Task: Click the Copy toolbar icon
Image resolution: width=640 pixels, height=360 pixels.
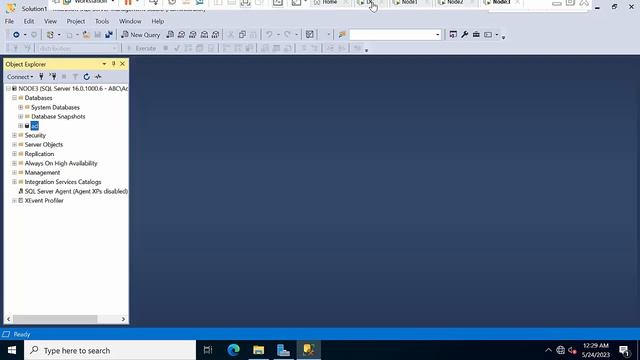Action: coord(242,35)
